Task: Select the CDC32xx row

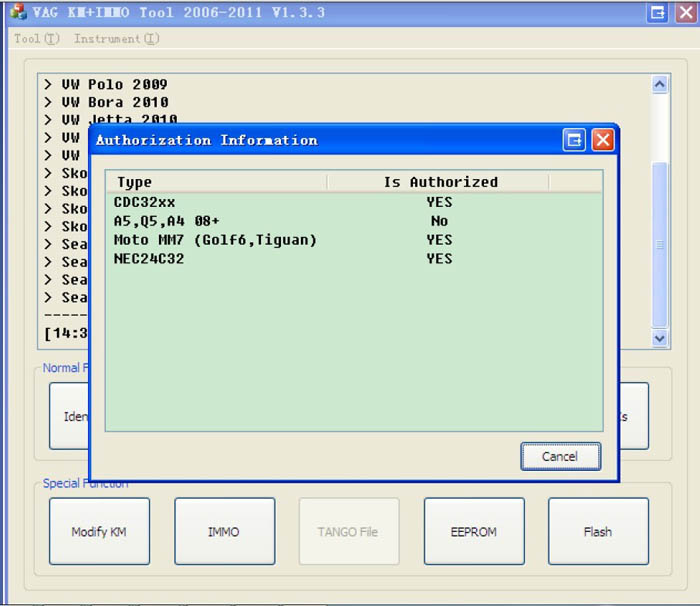Action: [x=354, y=202]
